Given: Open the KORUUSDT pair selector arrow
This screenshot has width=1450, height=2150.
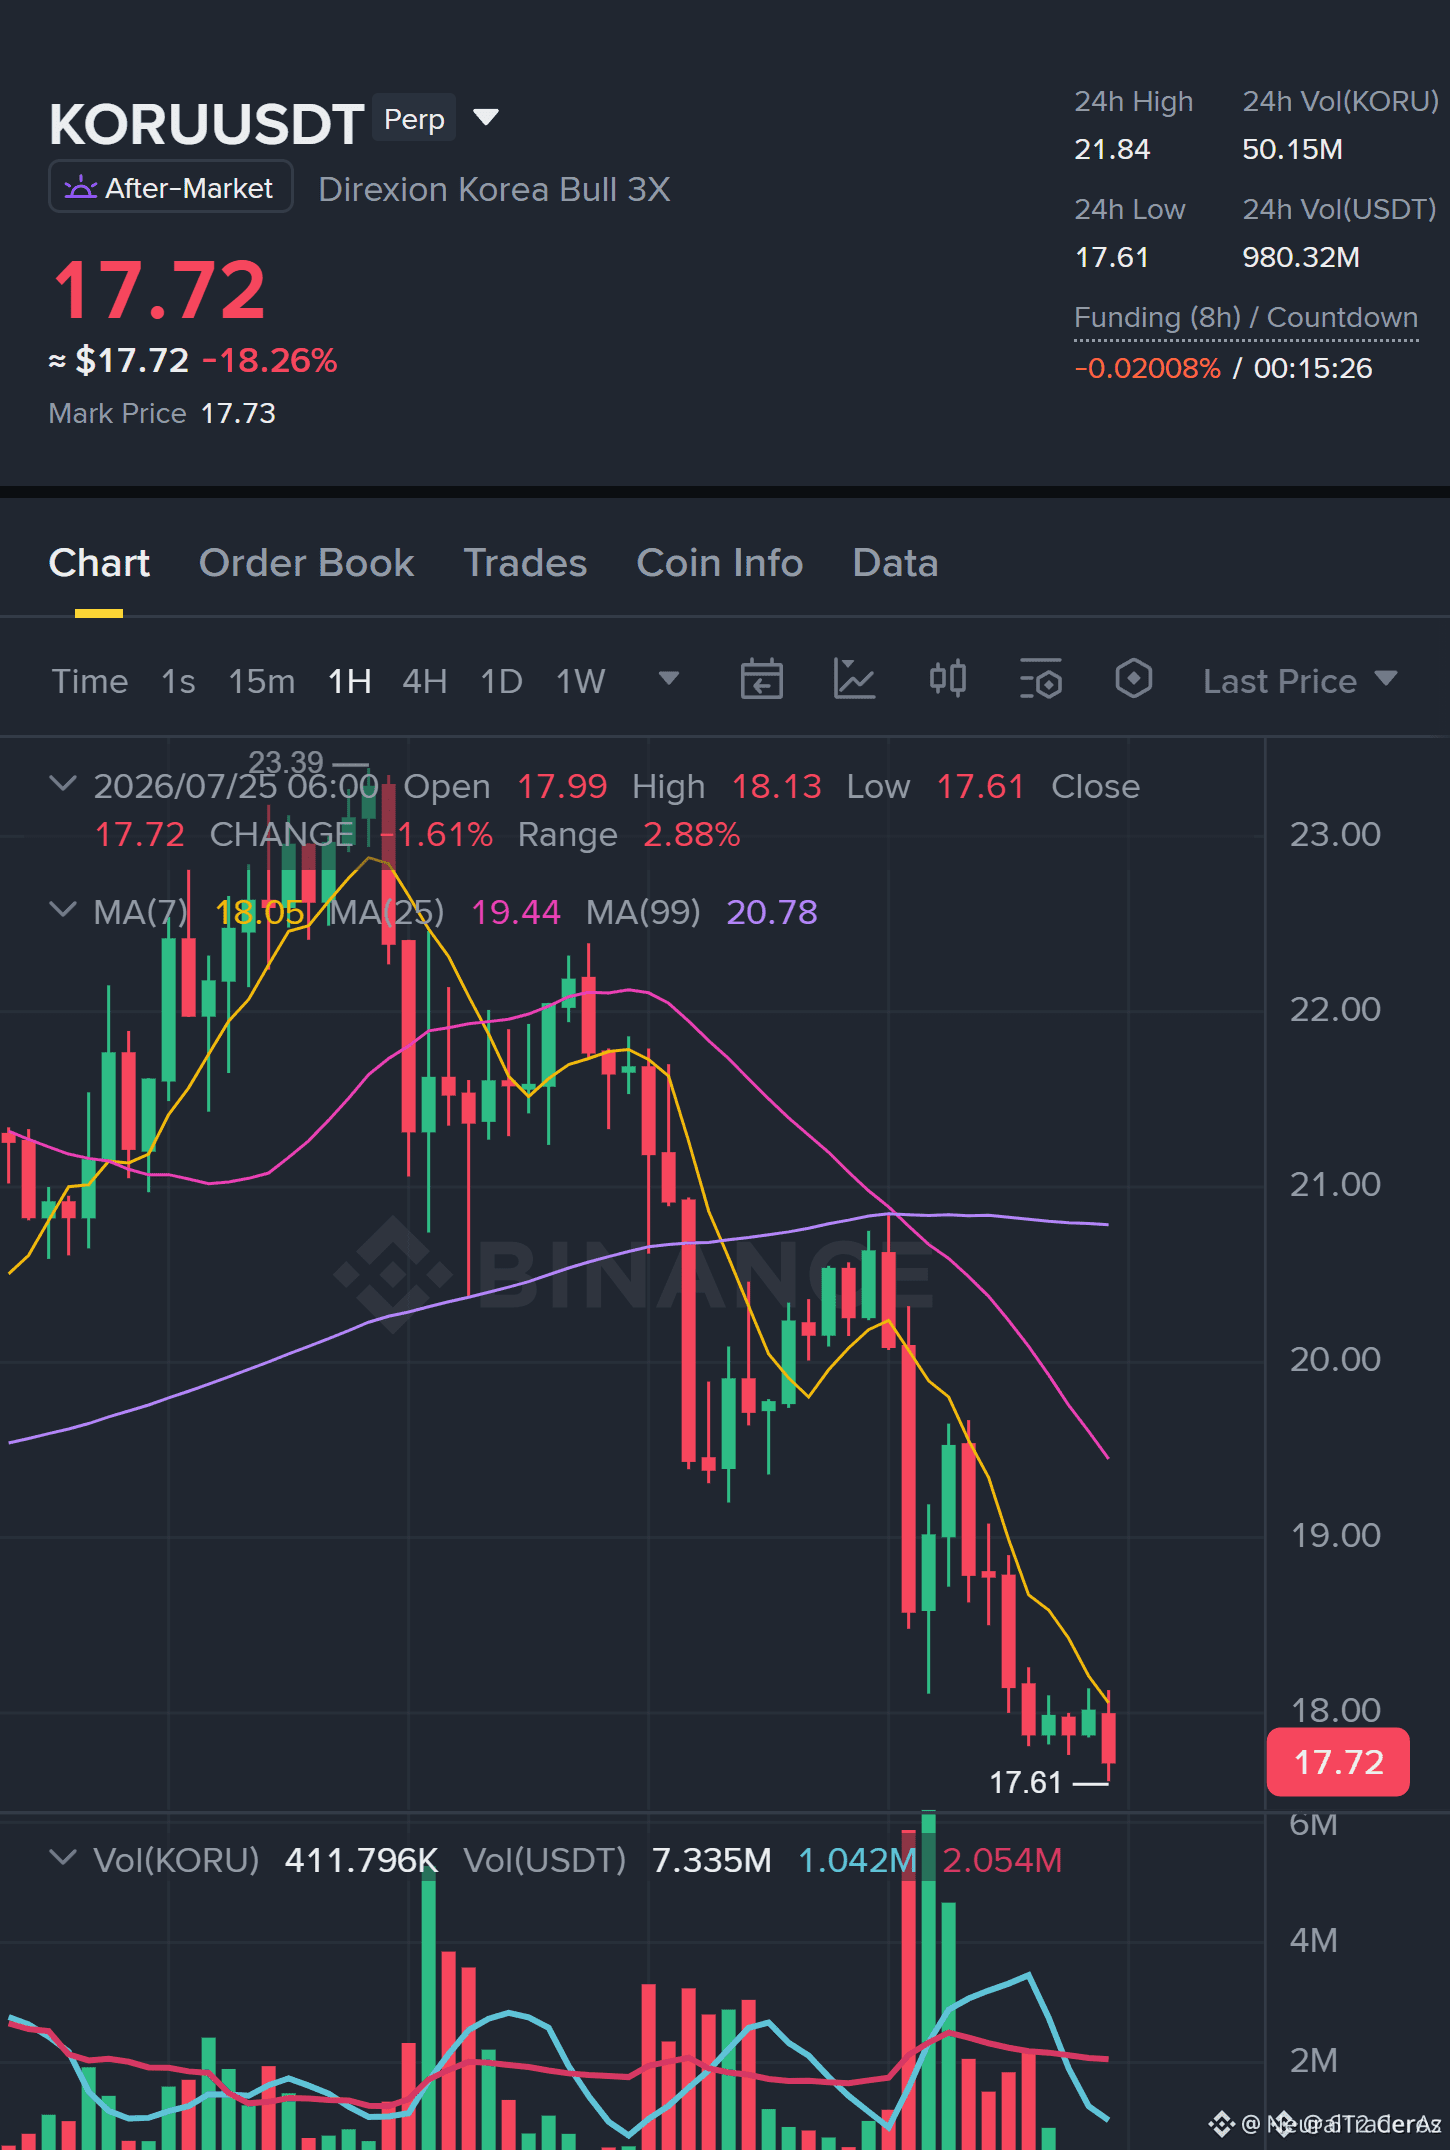Looking at the screenshot, I should 486,118.
